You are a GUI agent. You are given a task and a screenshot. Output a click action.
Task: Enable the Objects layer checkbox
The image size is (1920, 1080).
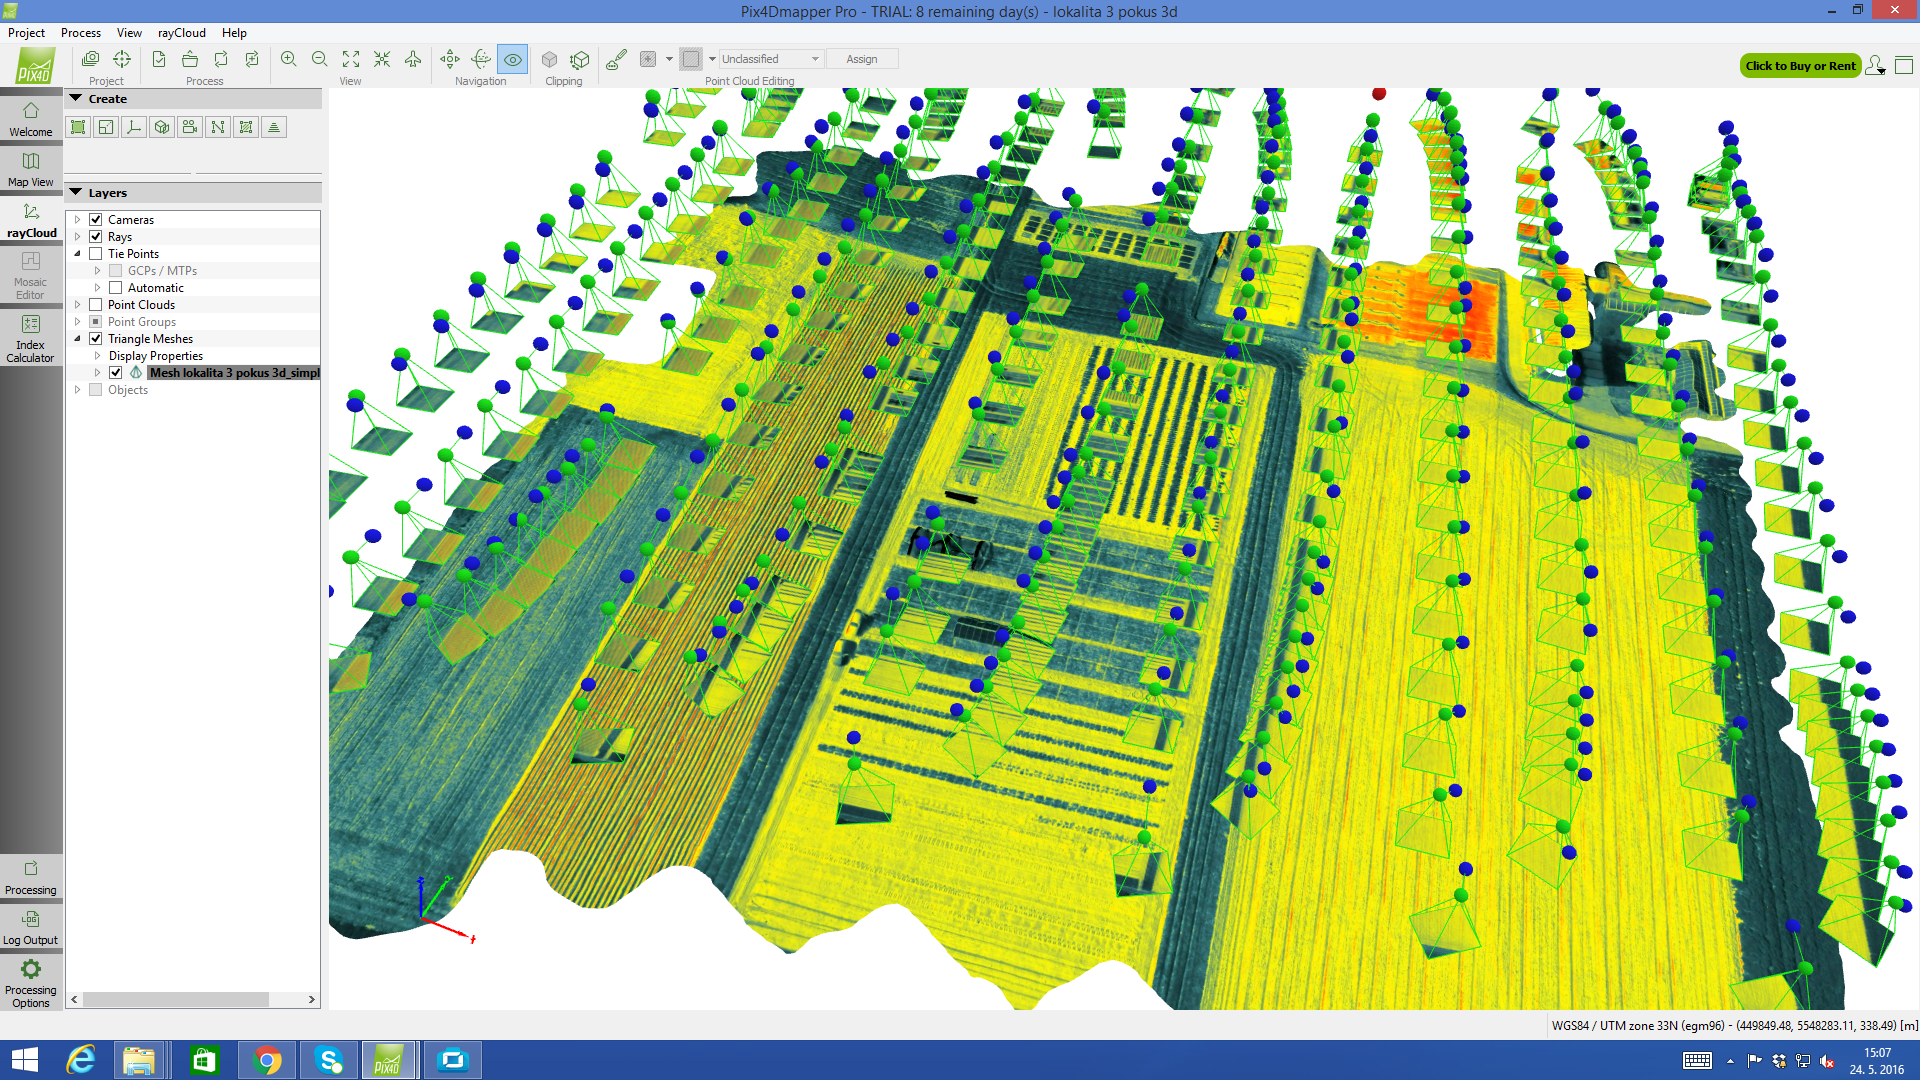click(x=96, y=390)
